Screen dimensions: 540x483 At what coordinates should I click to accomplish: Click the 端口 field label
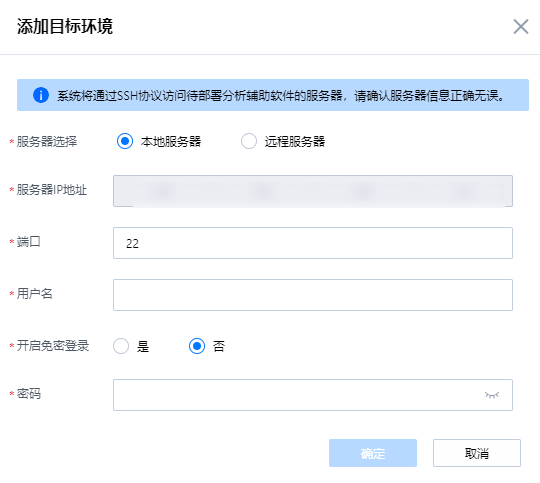point(29,242)
